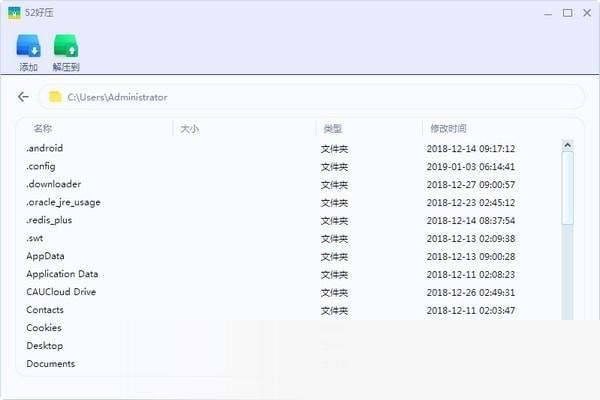Click the 52好压 app logo icon

14,13
